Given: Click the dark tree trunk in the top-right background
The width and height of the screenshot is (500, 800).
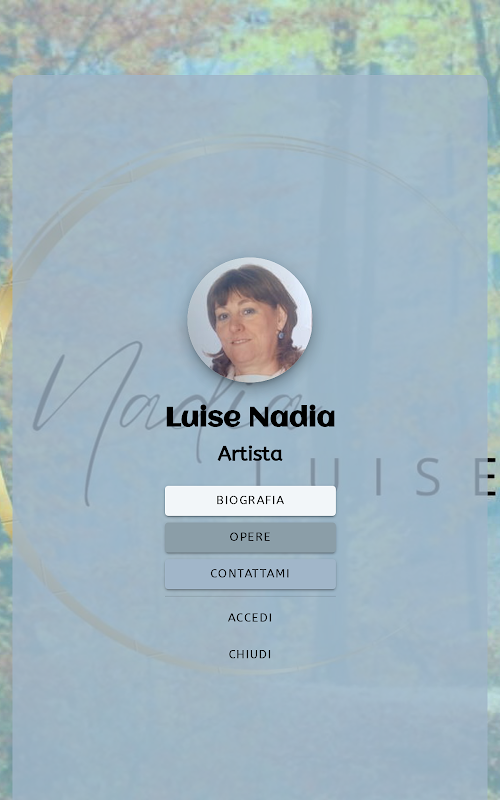Looking at the screenshot, I should 483,41.
